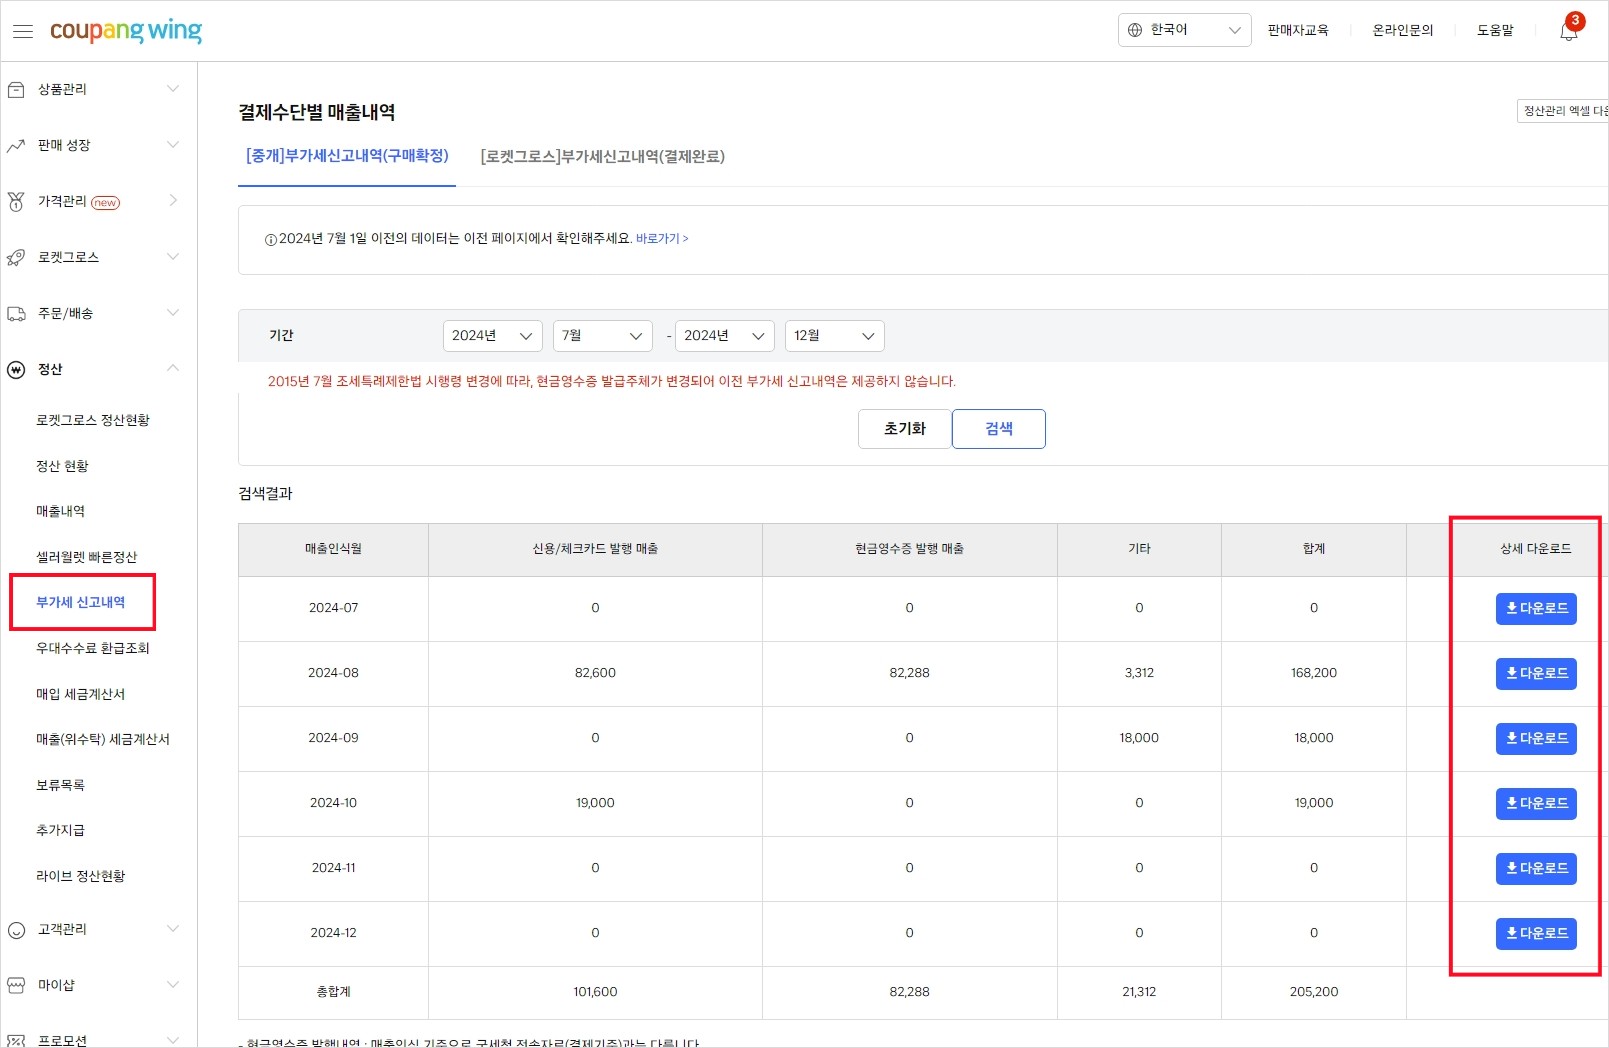Open 매출(위수탁) 세금계산서 submenu item
This screenshot has height=1048, width=1609.
(x=103, y=740)
